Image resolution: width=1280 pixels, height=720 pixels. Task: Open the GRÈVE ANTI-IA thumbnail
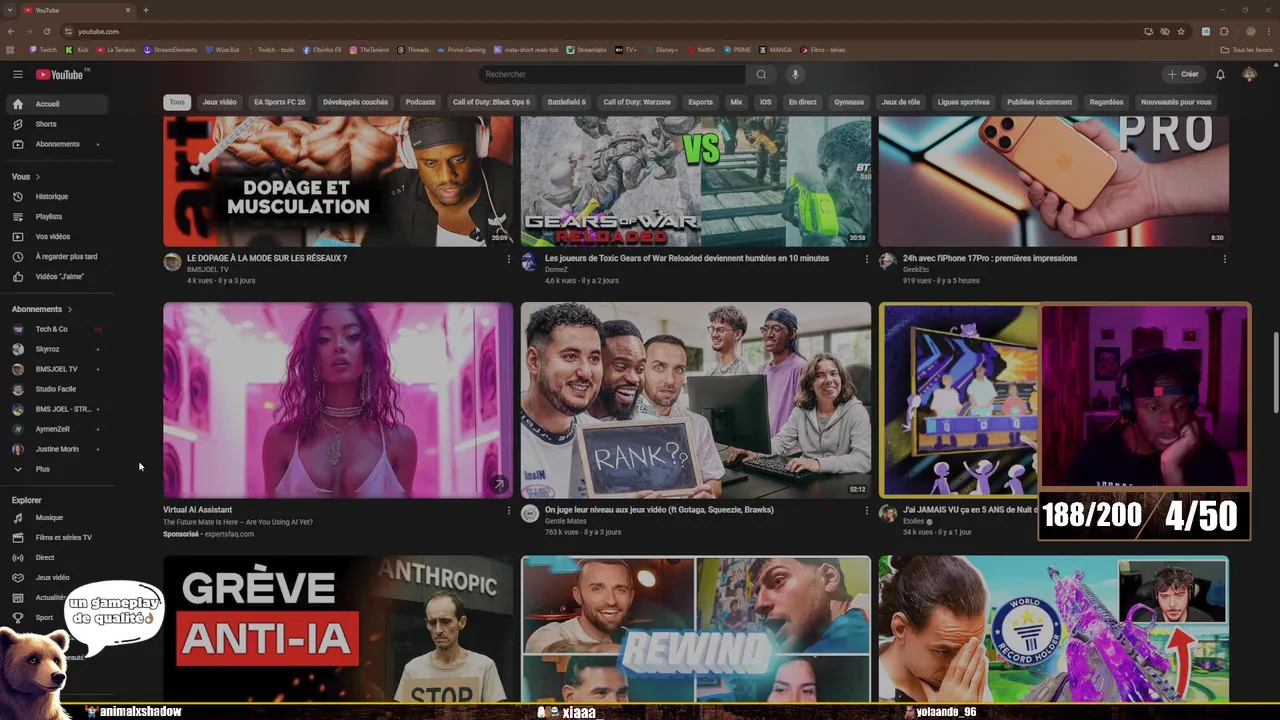(x=338, y=629)
